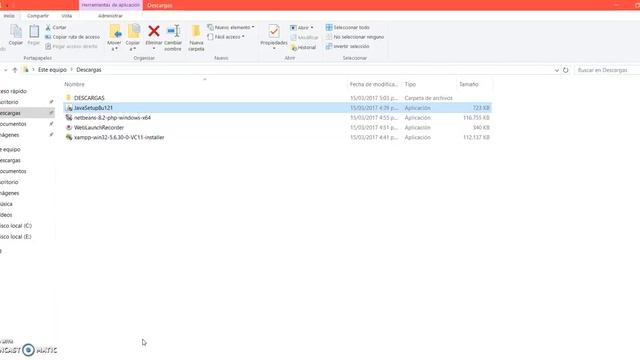Viewport: 640px width, 360px height.
Task: Sort by Tipo column header
Action: pos(410,84)
